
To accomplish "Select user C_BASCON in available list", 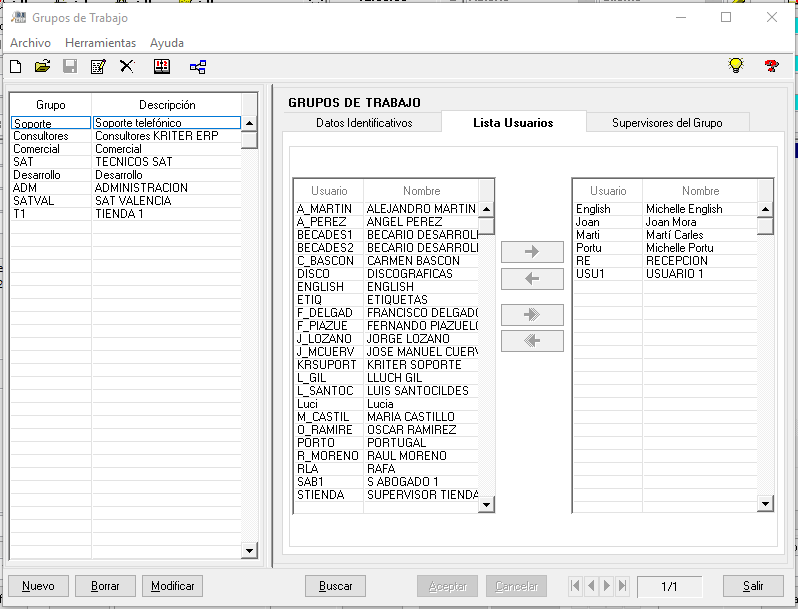I will point(386,260).
